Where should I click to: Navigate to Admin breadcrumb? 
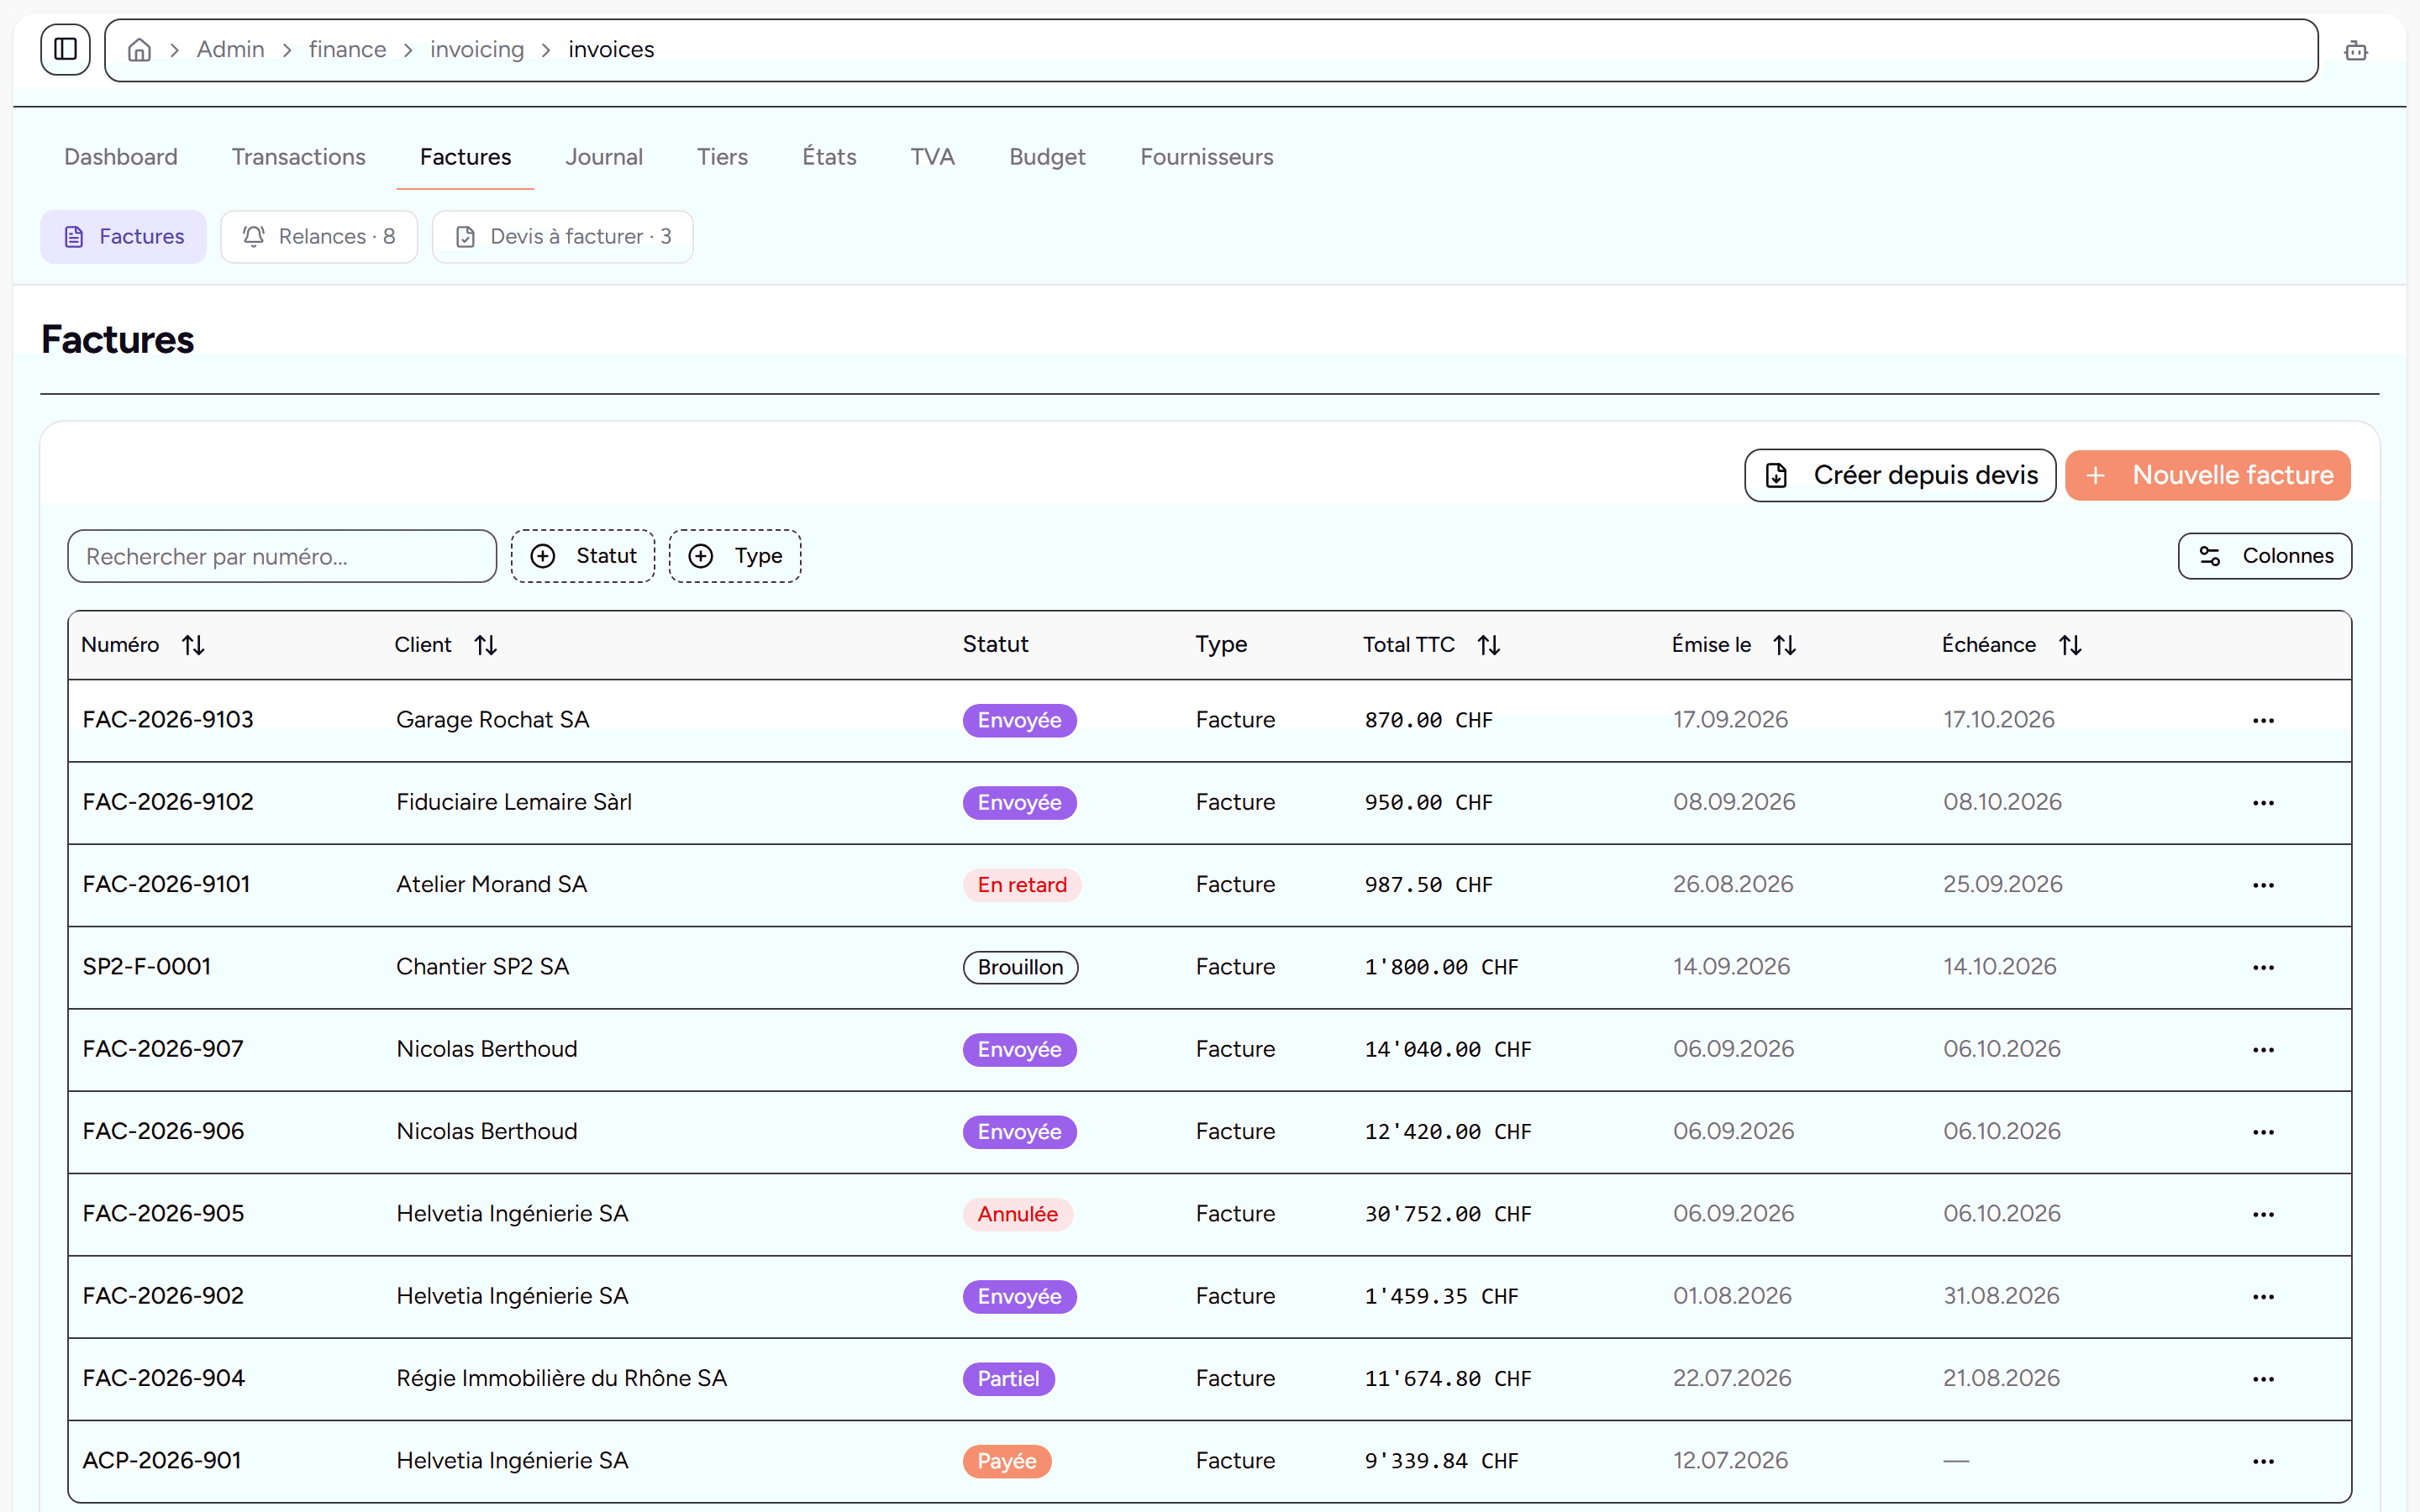tap(231, 50)
